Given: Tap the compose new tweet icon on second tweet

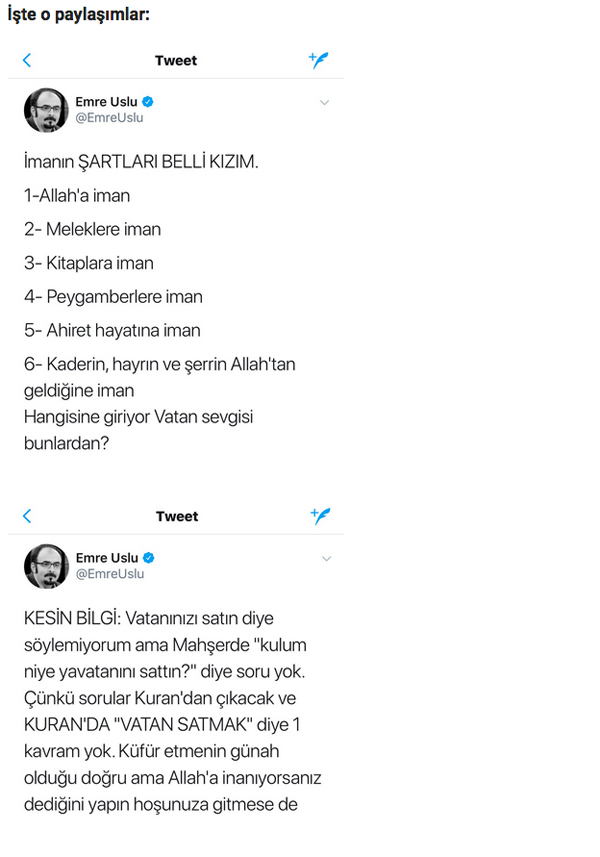Looking at the screenshot, I should (319, 516).
